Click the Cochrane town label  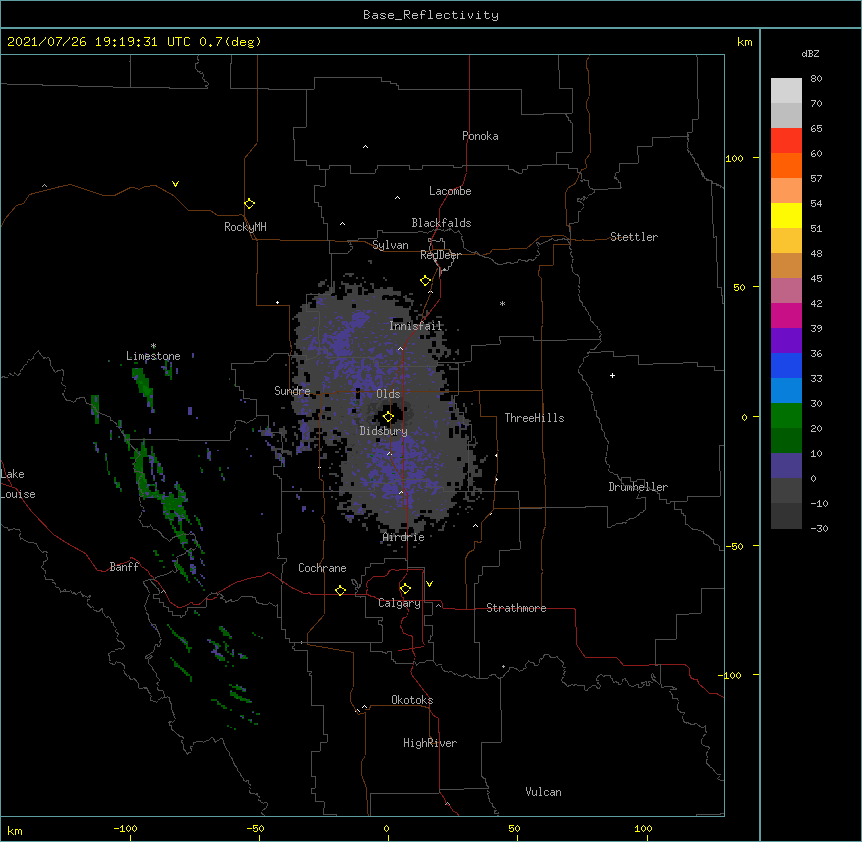coord(322,568)
